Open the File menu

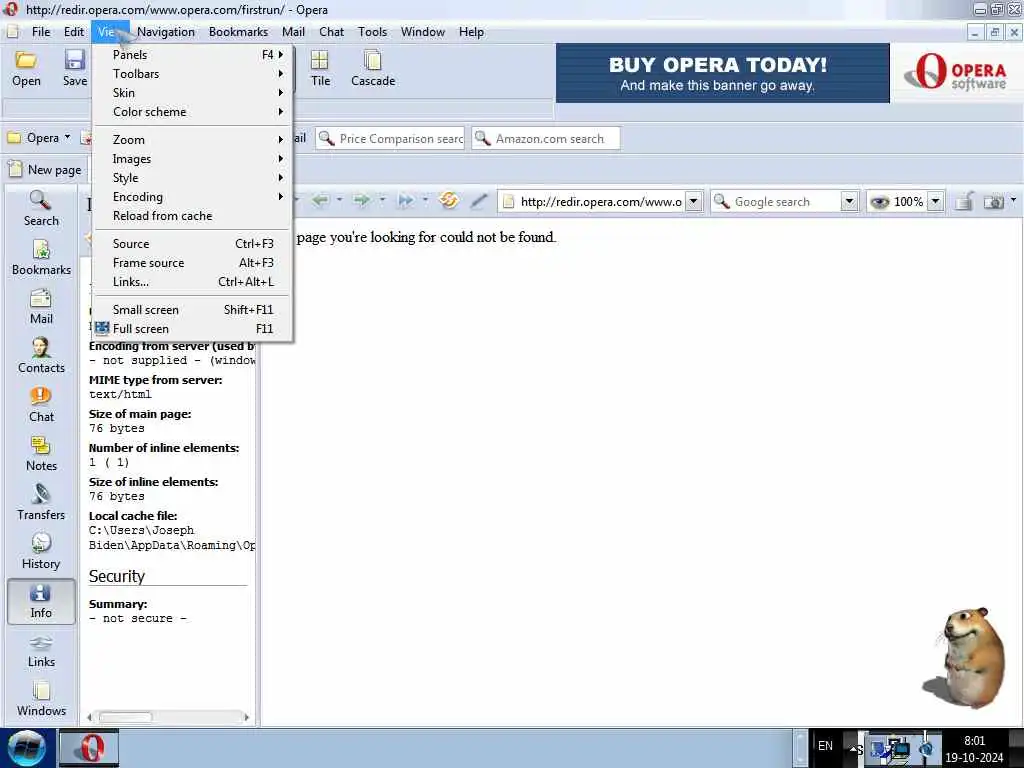tap(40, 31)
